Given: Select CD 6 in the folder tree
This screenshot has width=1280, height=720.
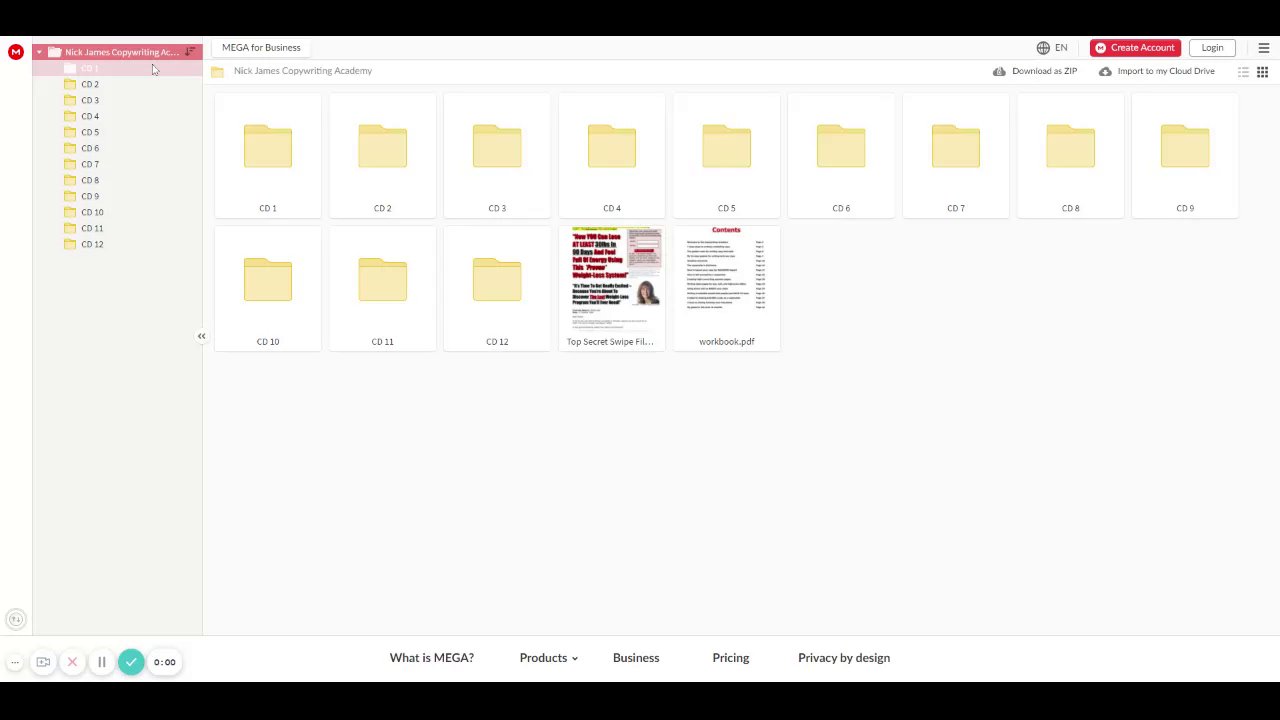Looking at the screenshot, I should coord(117,148).
